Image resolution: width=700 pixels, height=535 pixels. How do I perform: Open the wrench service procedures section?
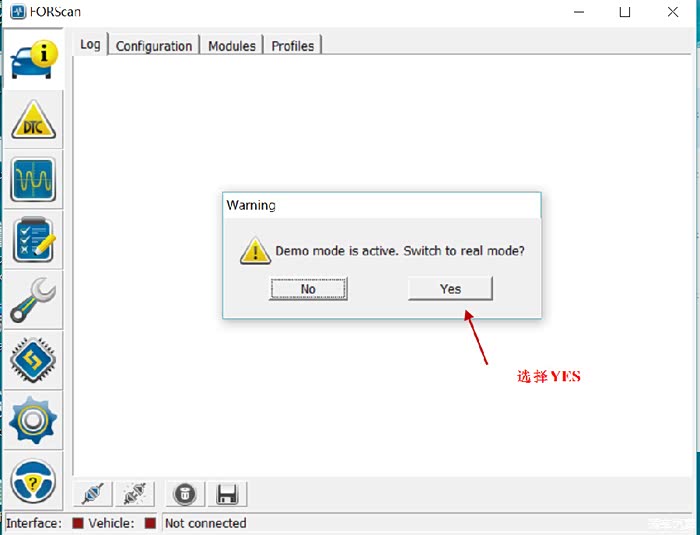click(33, 299)
